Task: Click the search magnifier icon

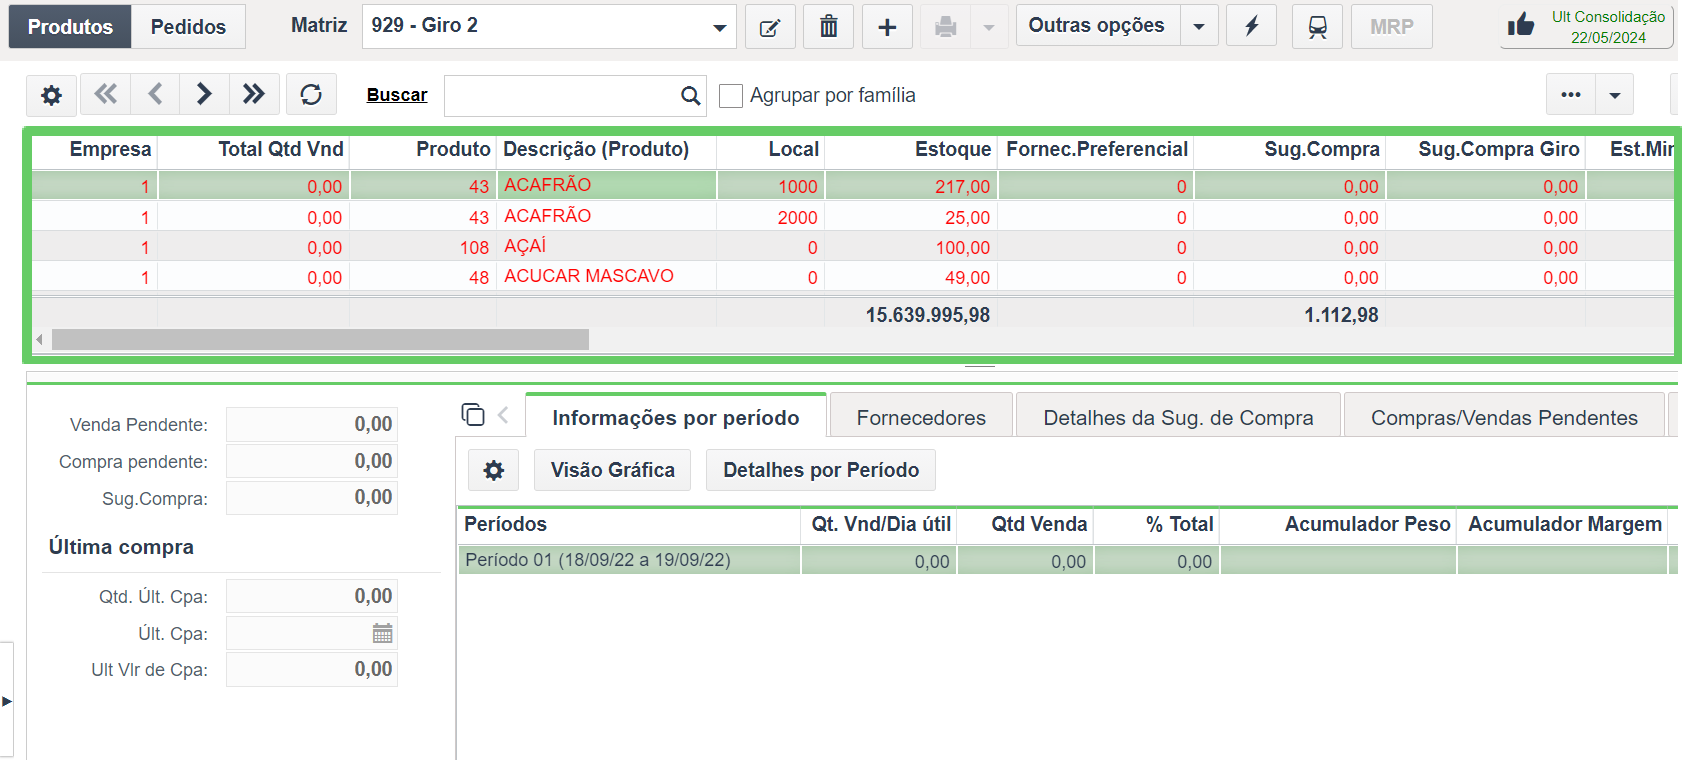Action: click(690, 96)
